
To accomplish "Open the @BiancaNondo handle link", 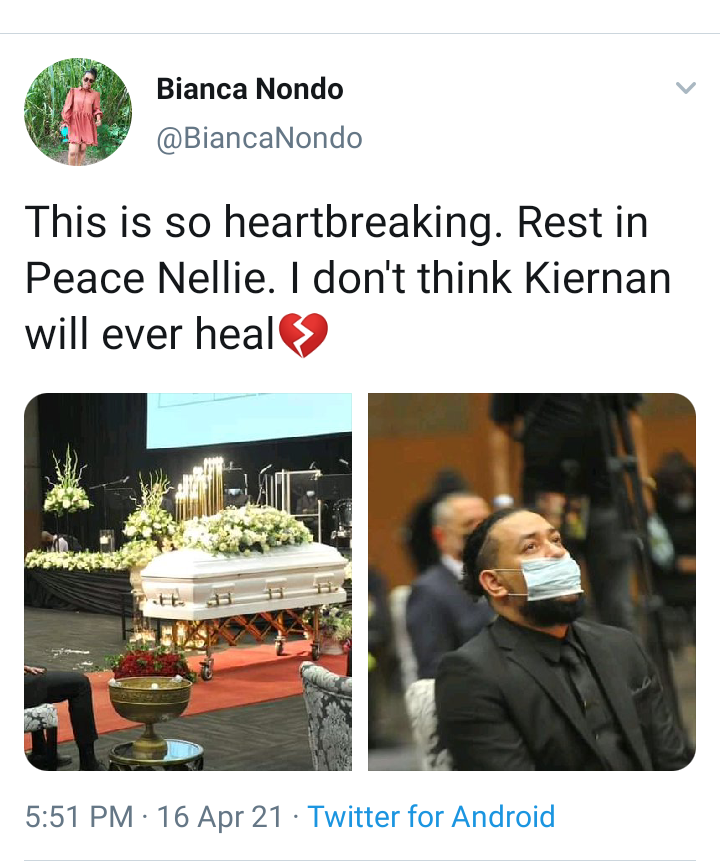I will [x=259, y=138].
